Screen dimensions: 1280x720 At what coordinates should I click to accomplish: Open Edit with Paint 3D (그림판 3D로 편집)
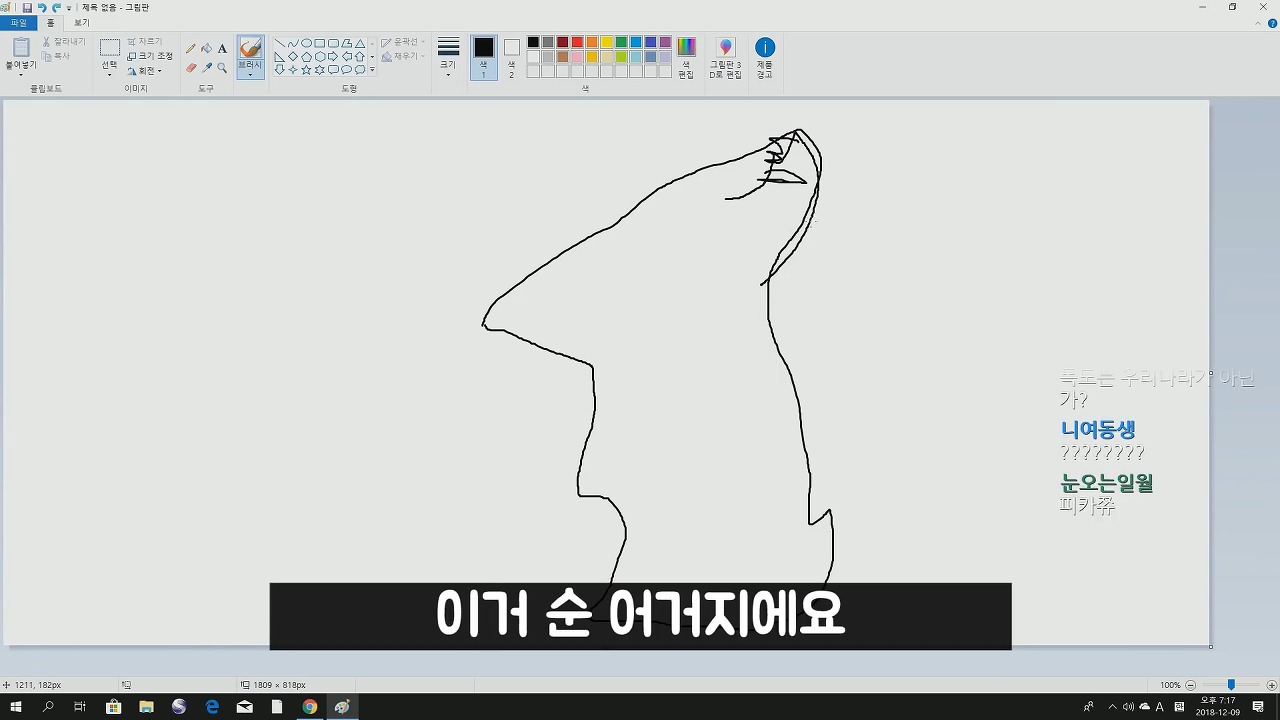[726, 57]
